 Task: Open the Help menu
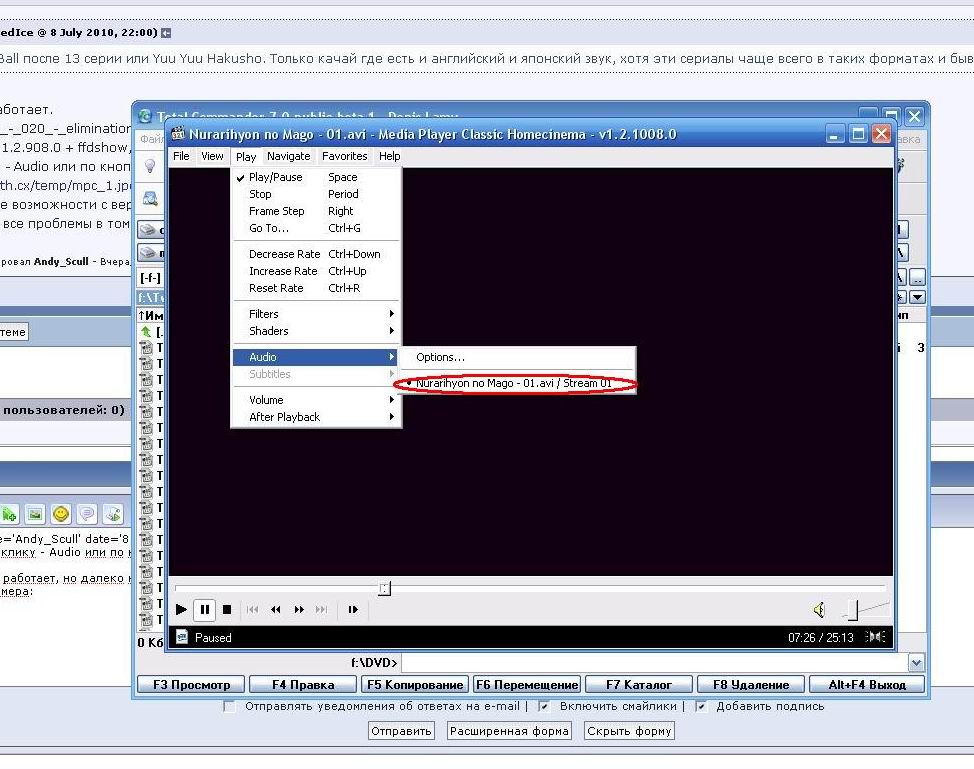389,156
